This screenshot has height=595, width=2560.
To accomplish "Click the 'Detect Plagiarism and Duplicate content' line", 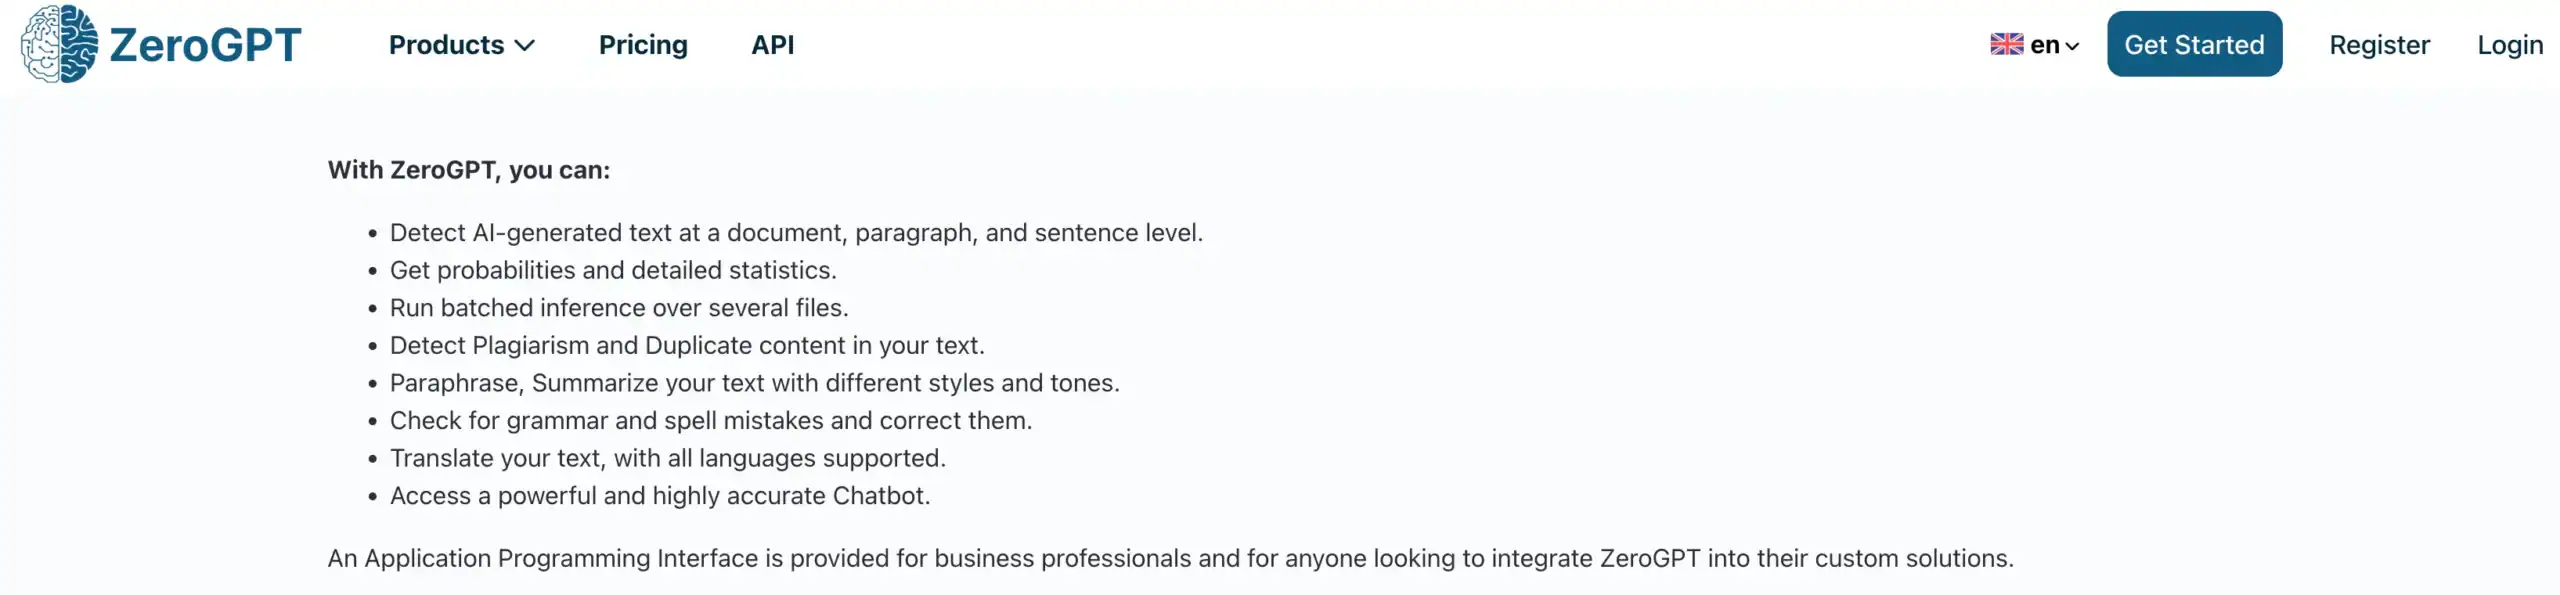I will click(x=687, y=346).
